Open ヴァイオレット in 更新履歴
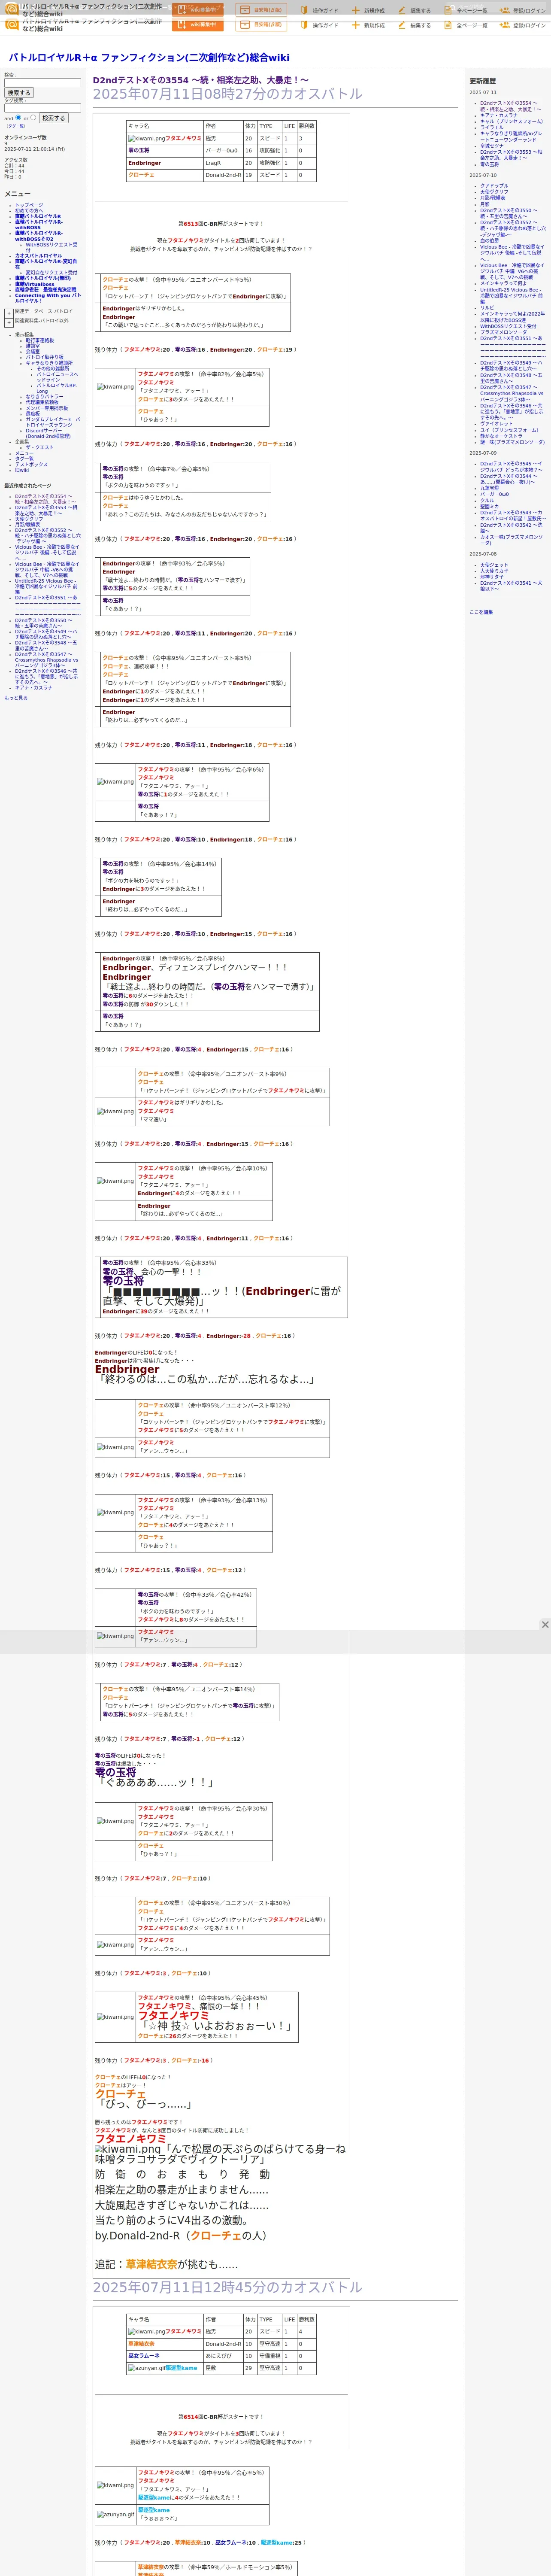 [x=496, y=424]
